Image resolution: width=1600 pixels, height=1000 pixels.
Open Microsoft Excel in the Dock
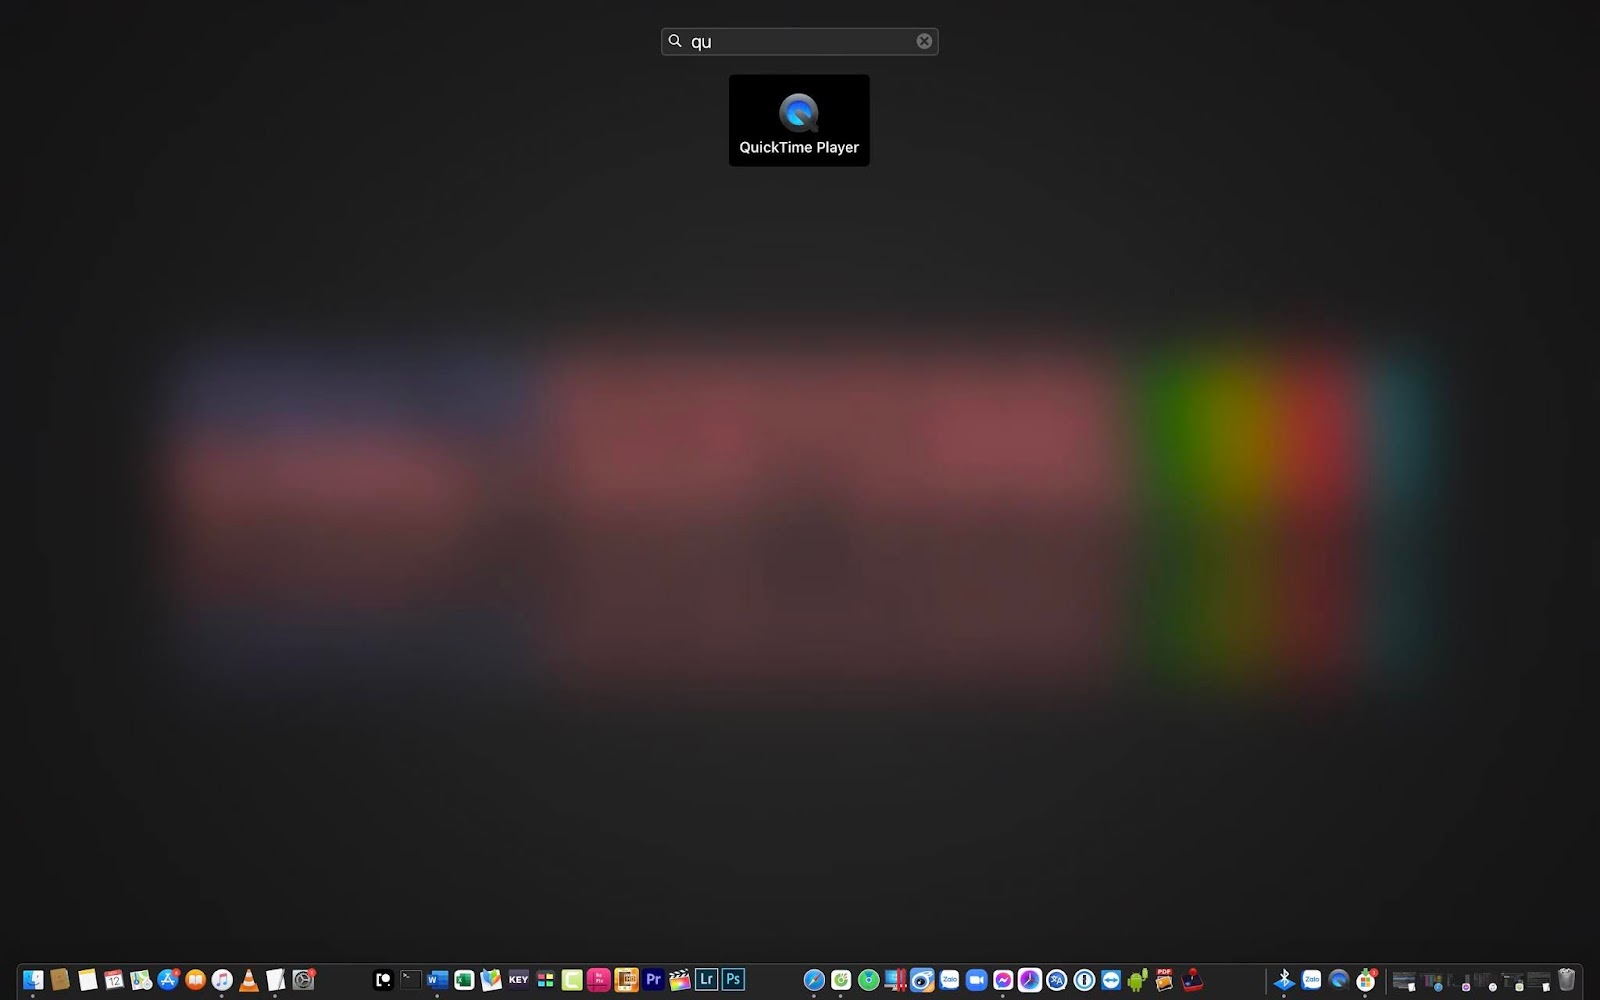click(464, 980)
